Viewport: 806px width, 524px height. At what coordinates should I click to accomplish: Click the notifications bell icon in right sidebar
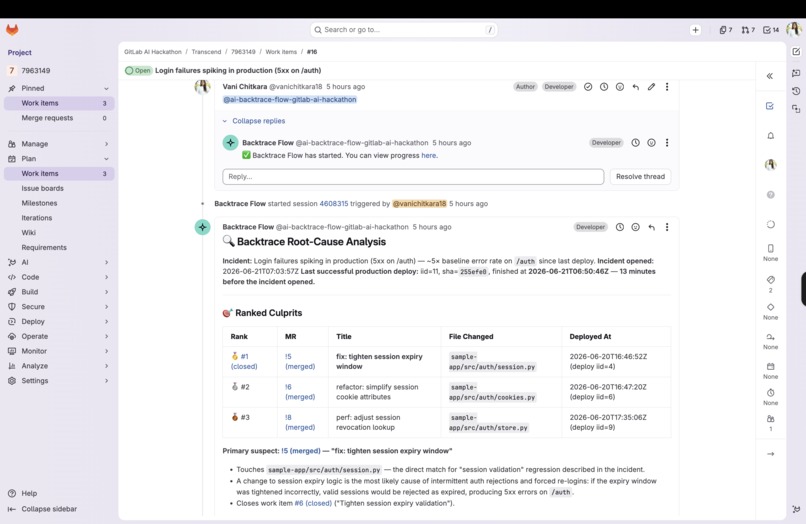tap(770, 135)
